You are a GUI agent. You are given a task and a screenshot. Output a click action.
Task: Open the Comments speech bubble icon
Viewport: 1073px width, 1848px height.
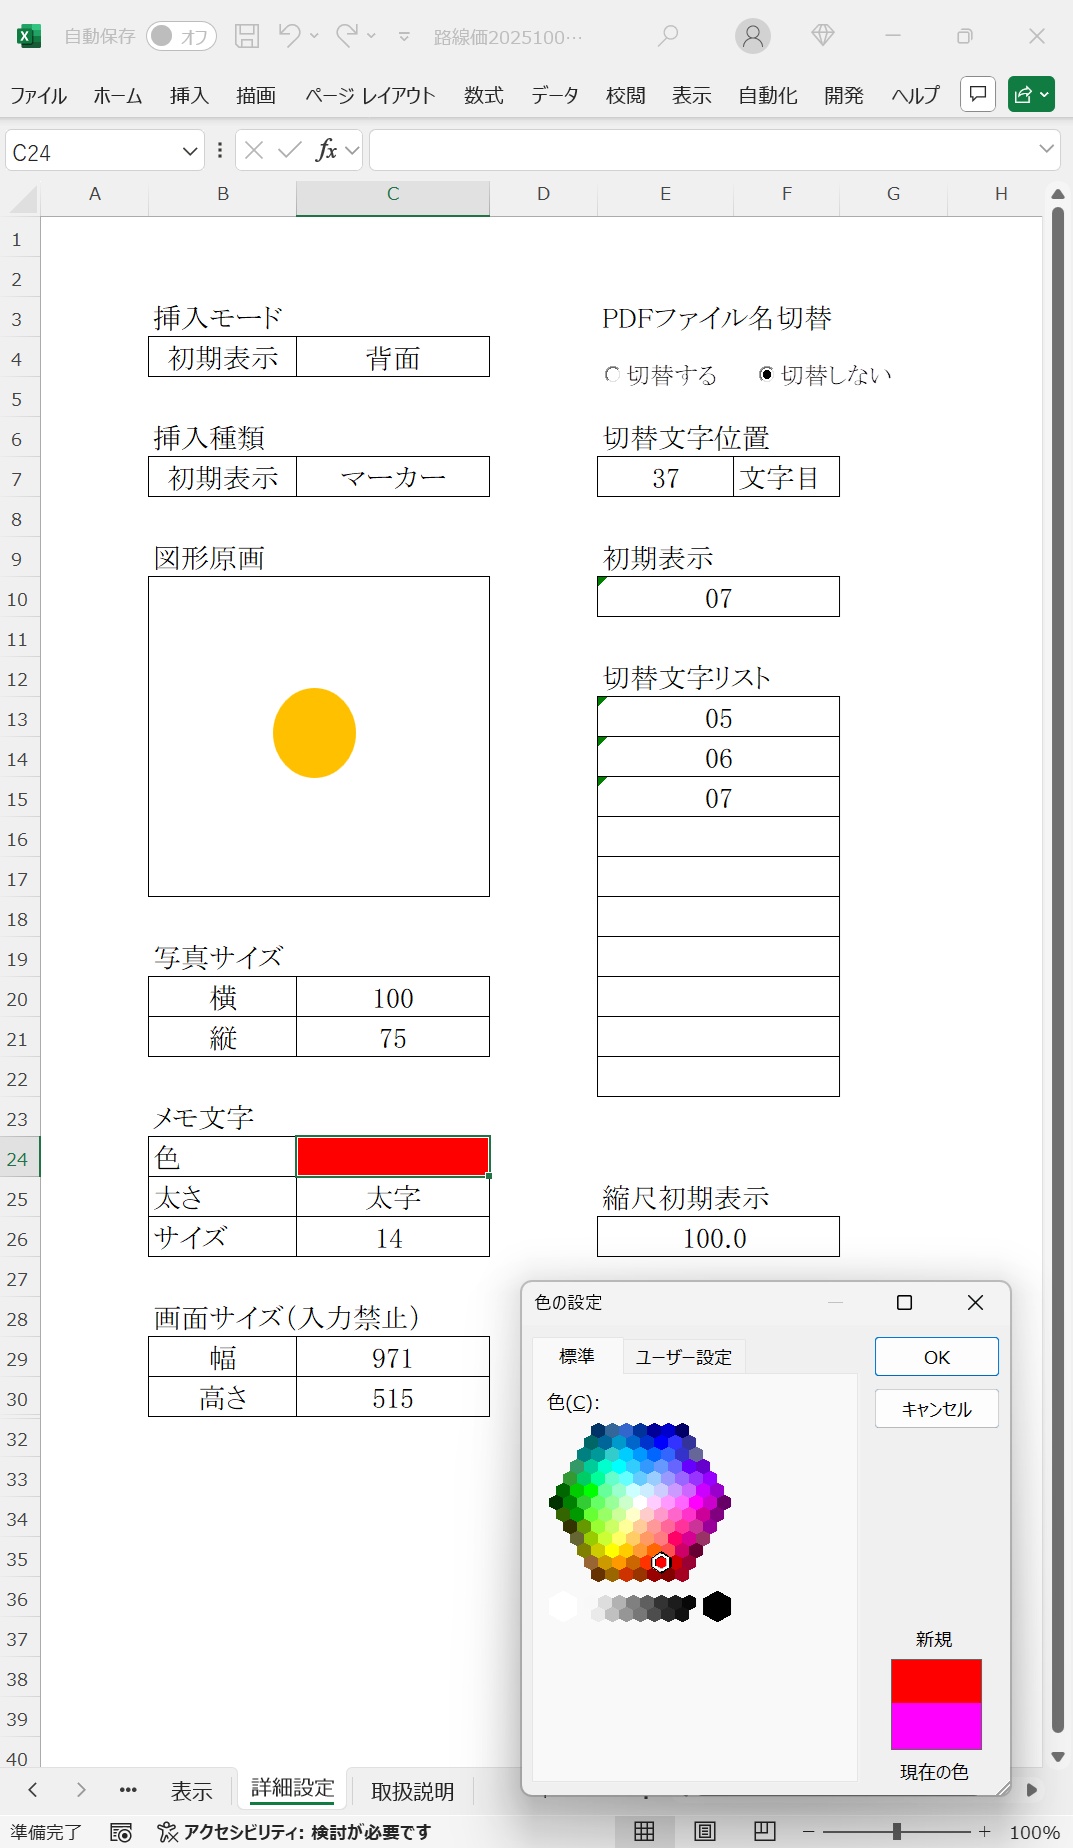point(977,94)
